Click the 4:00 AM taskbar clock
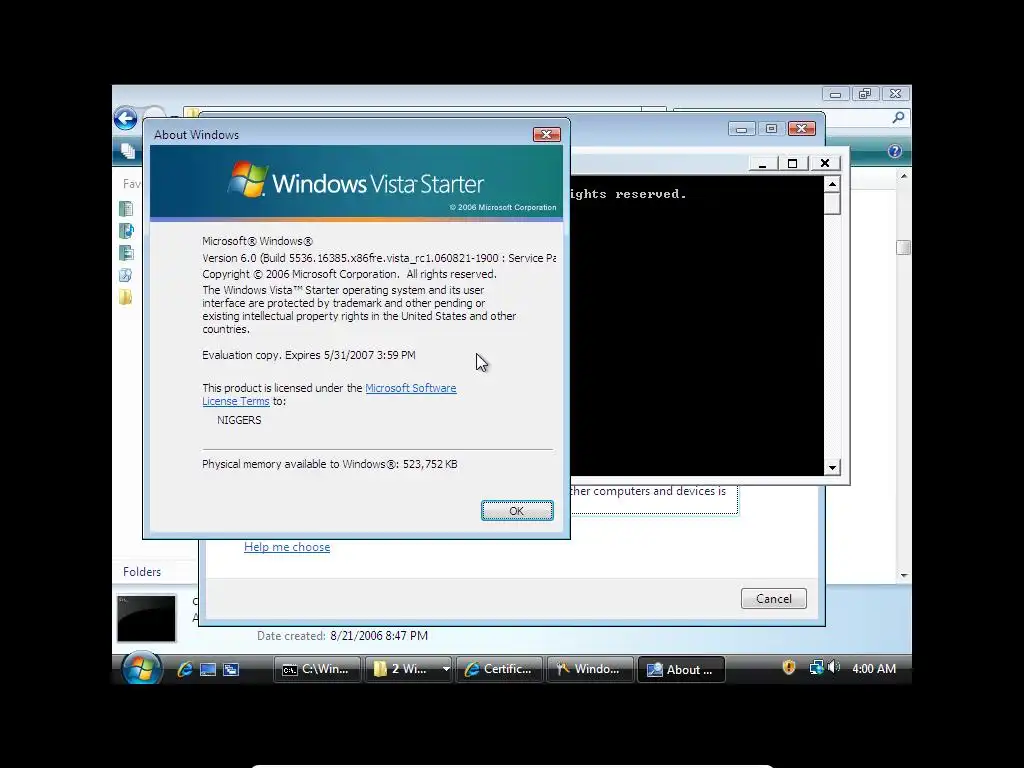 [x=874, y=669]
